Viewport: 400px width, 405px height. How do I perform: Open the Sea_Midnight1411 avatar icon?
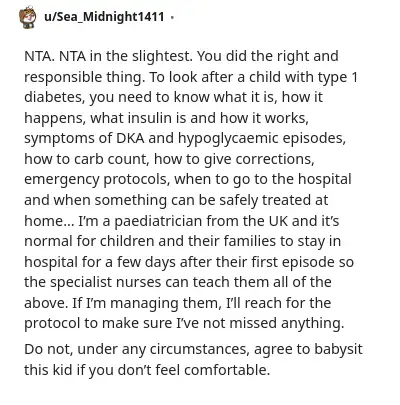(28, 17)
